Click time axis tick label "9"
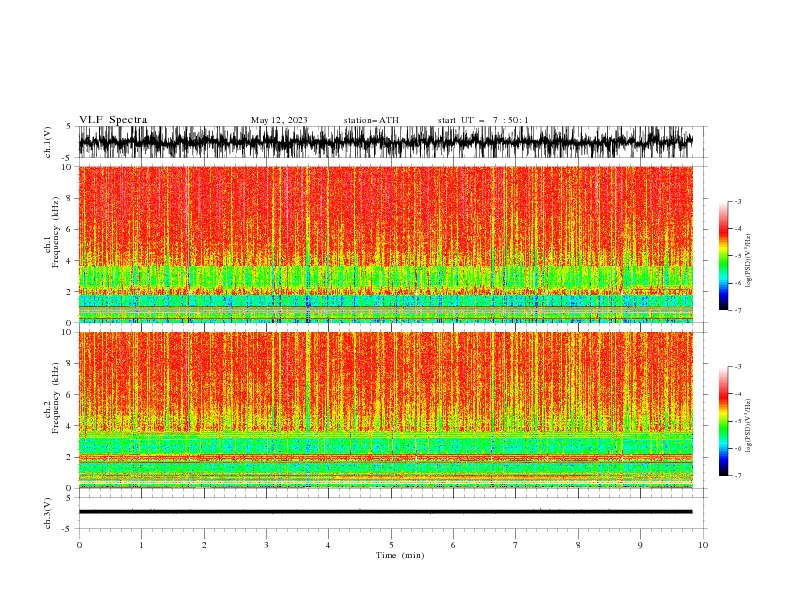This screenshot has height=612, width=792. [640, 545]
